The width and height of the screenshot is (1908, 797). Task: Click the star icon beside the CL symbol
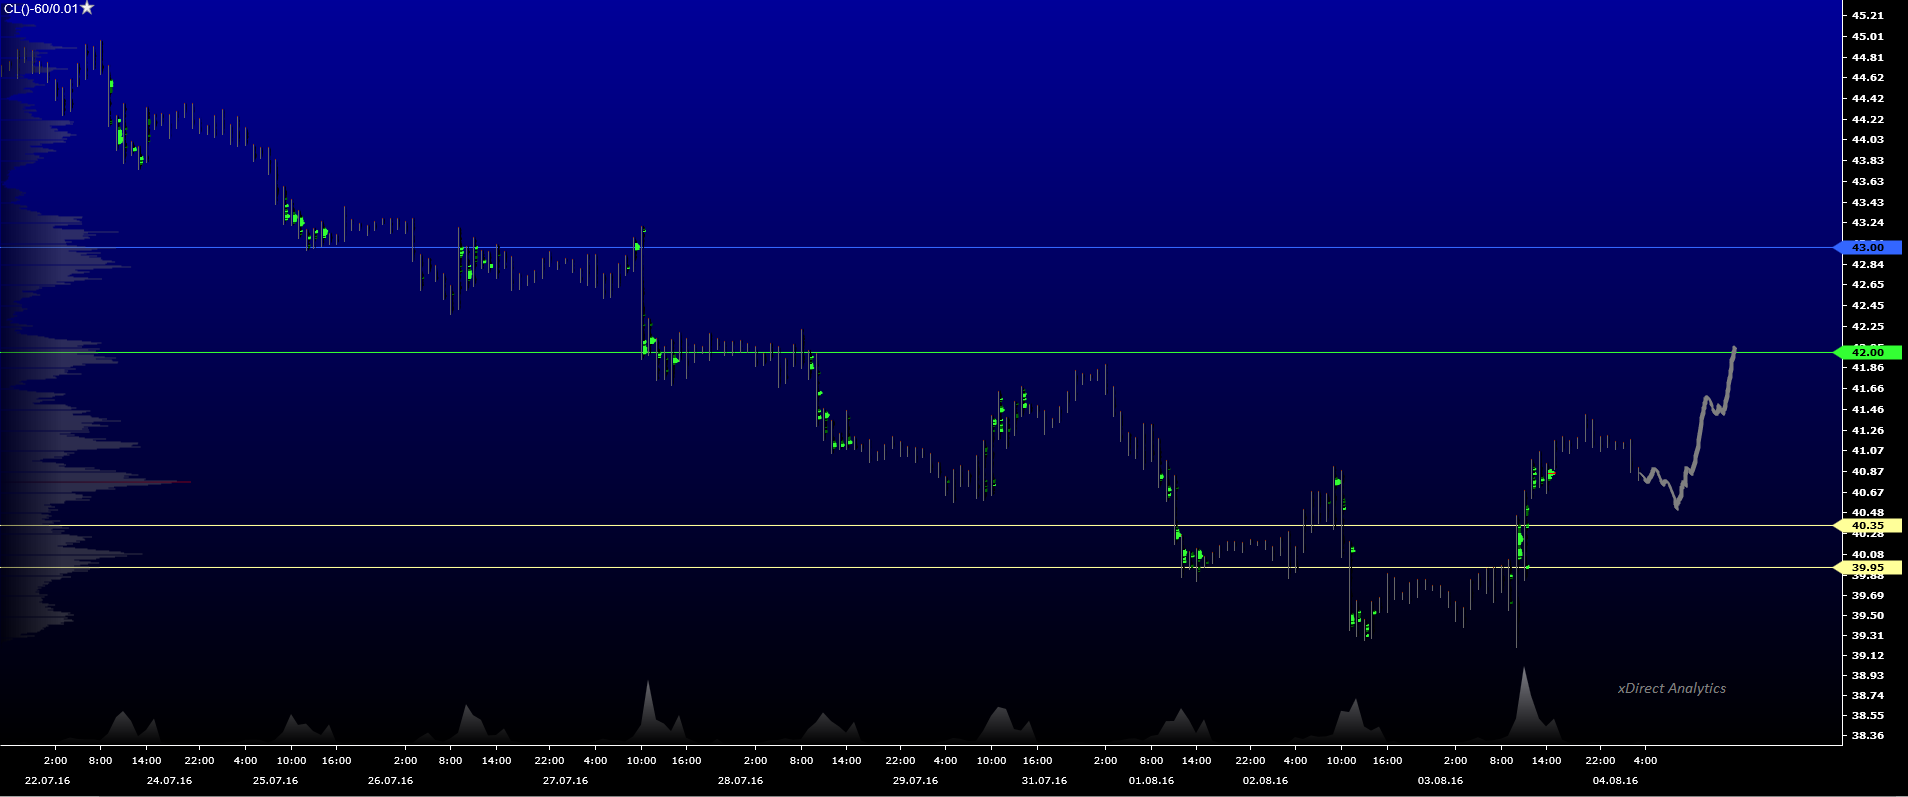(x=87, y=8)
